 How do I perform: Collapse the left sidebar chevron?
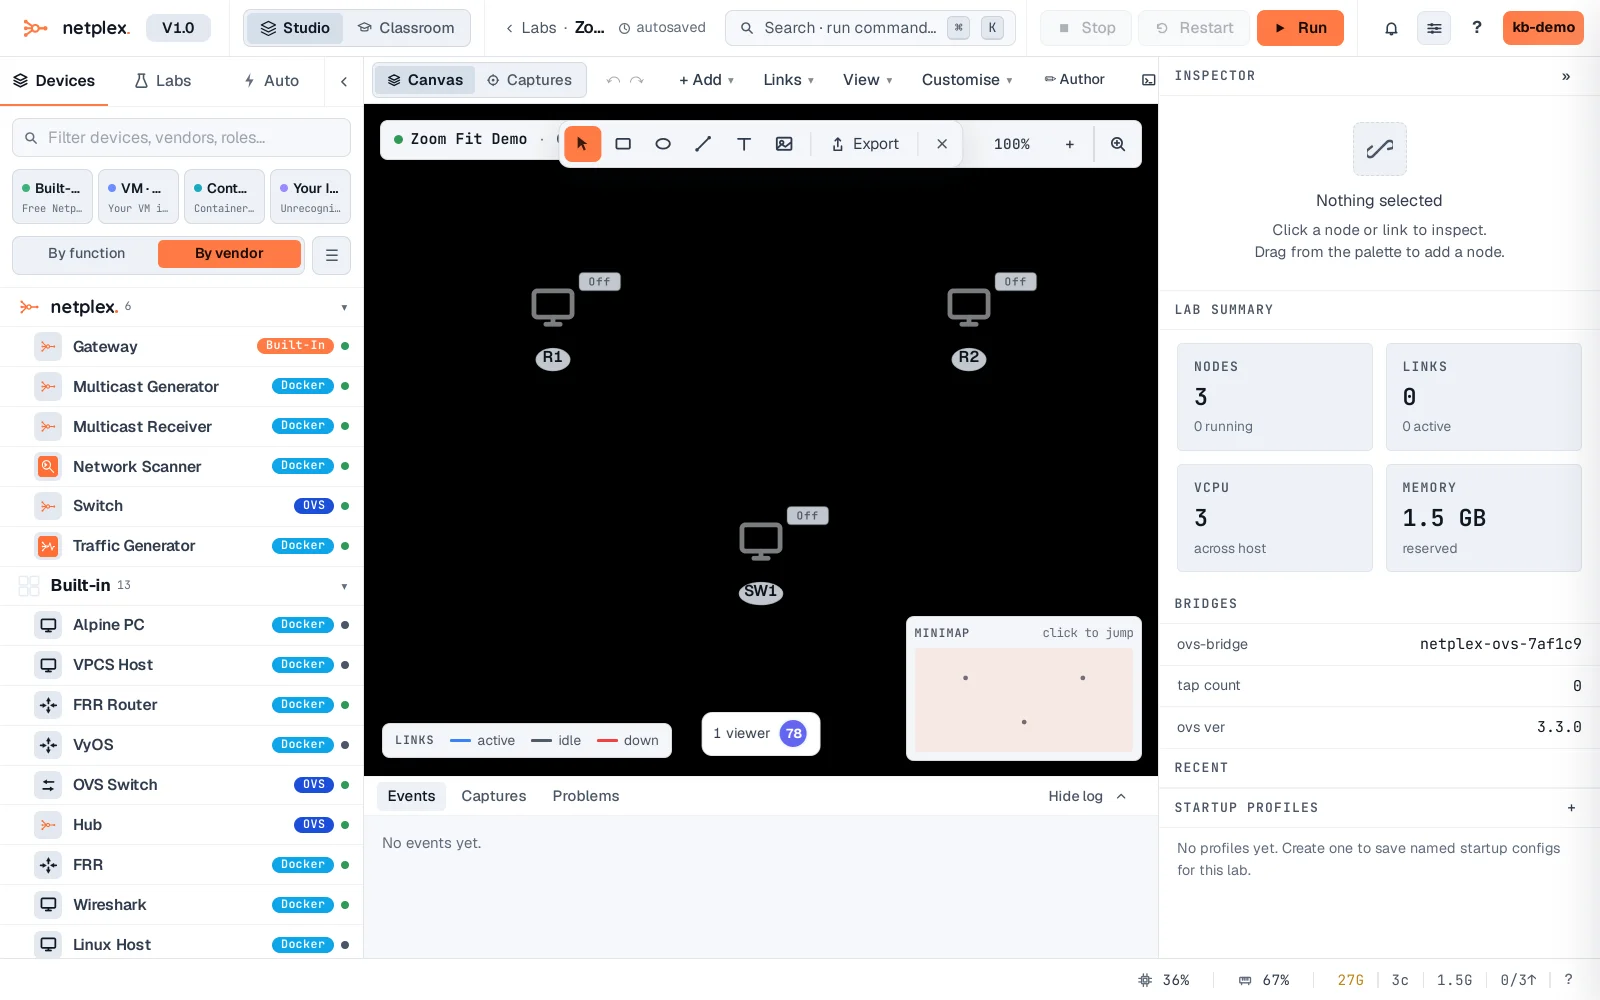pos(344,81)
